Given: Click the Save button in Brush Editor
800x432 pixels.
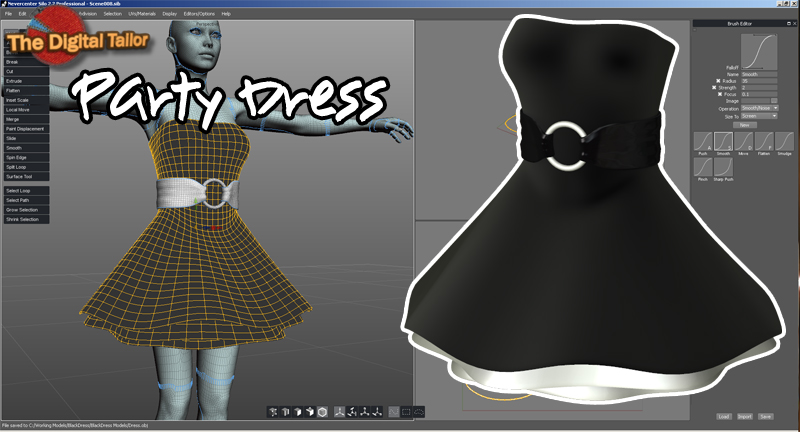Looking at the screenshot, I should [x=765, y=417].
